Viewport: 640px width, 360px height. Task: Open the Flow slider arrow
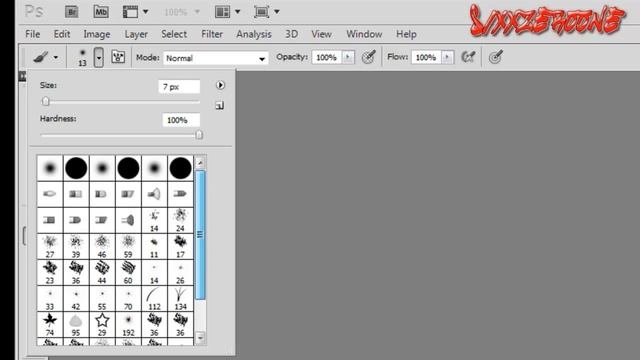point(447,57)
